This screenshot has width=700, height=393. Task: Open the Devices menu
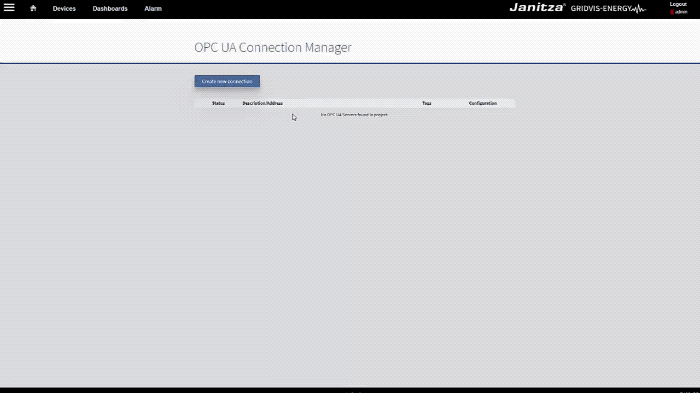[x=64, y=8]
